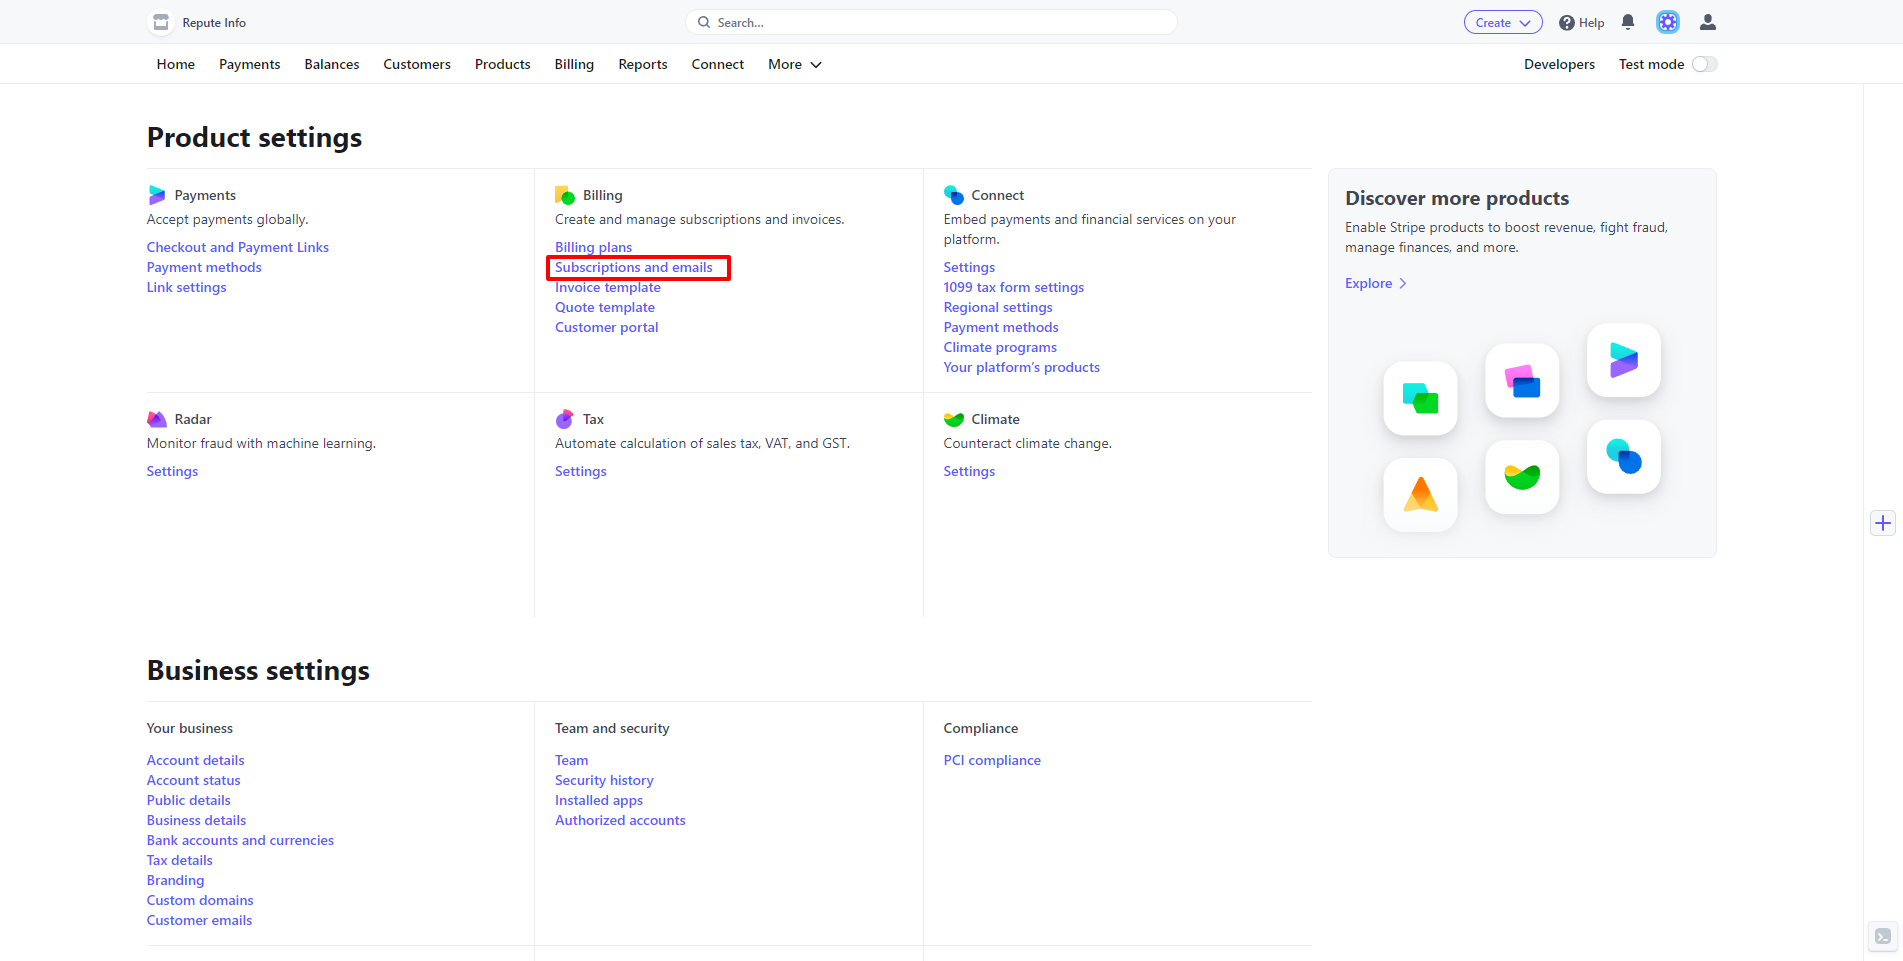Click the notifications bell icon

coord(1628,22)
